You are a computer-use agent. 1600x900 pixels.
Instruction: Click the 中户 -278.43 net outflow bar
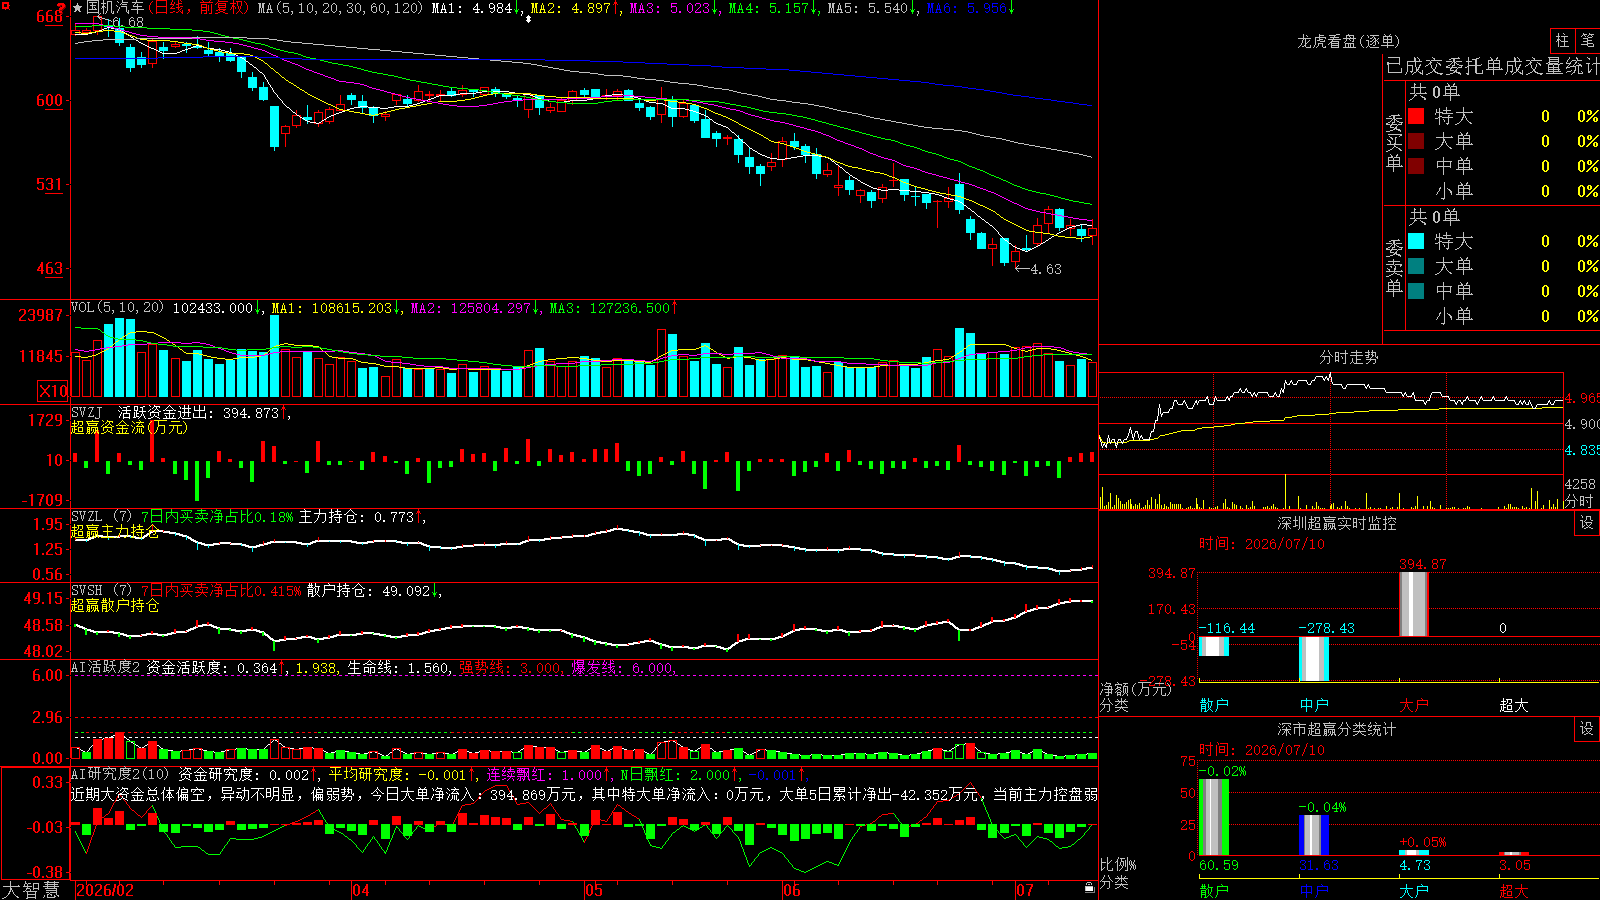point(1314,659)
